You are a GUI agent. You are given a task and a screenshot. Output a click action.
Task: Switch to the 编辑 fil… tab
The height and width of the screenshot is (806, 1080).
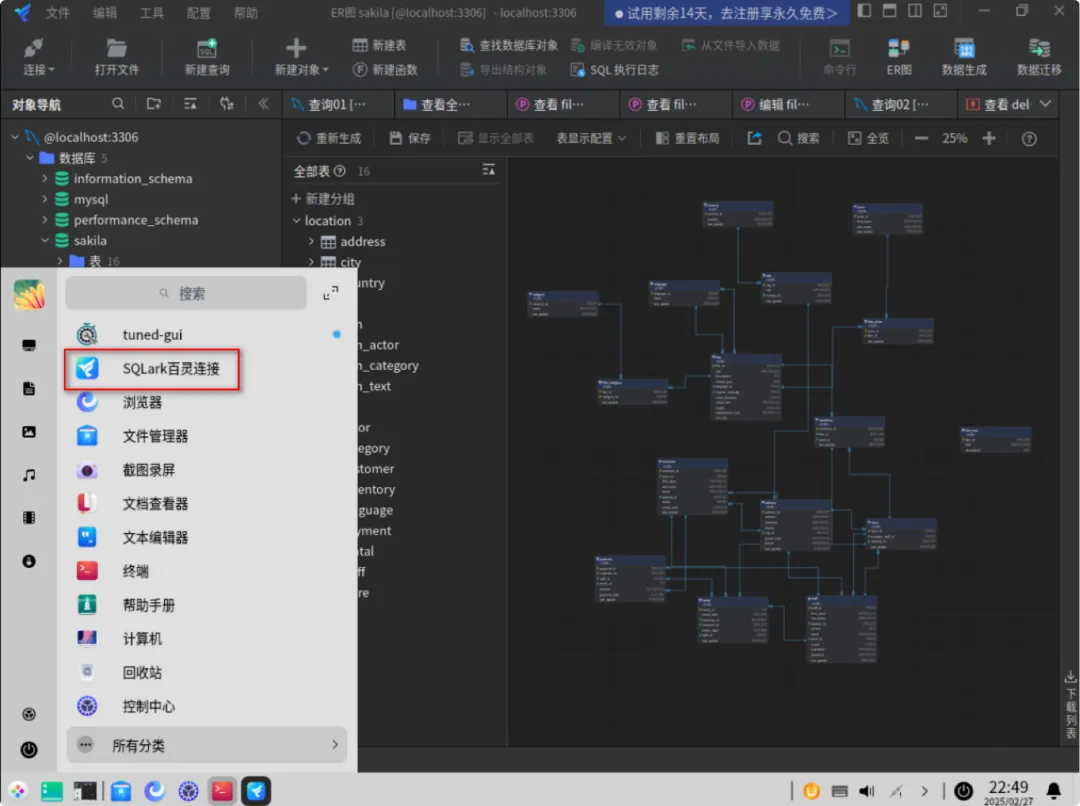[787, 105]
